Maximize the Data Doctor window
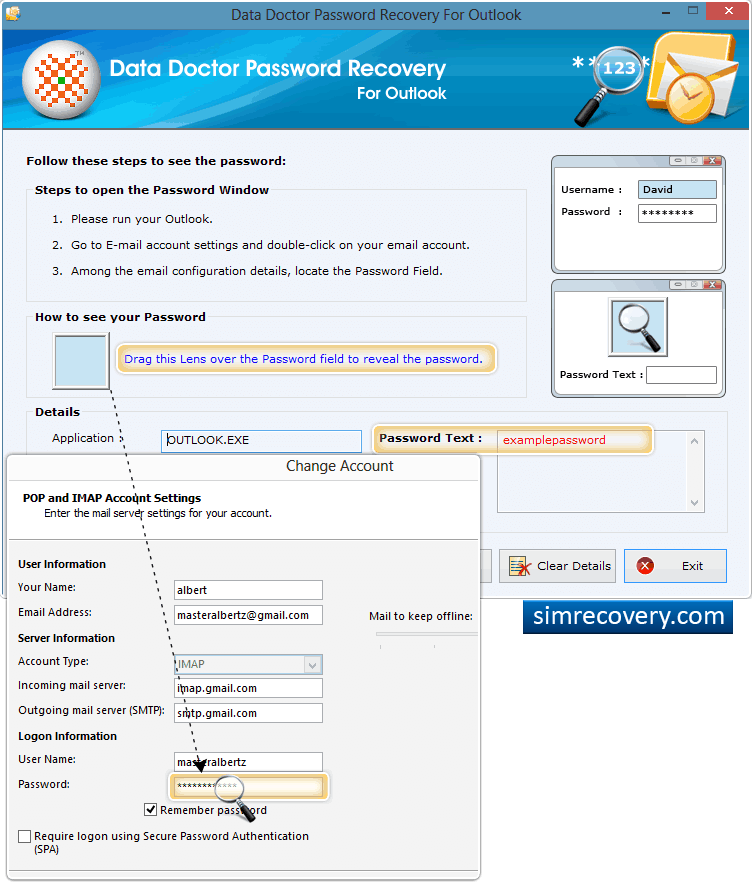 [693, 11]
